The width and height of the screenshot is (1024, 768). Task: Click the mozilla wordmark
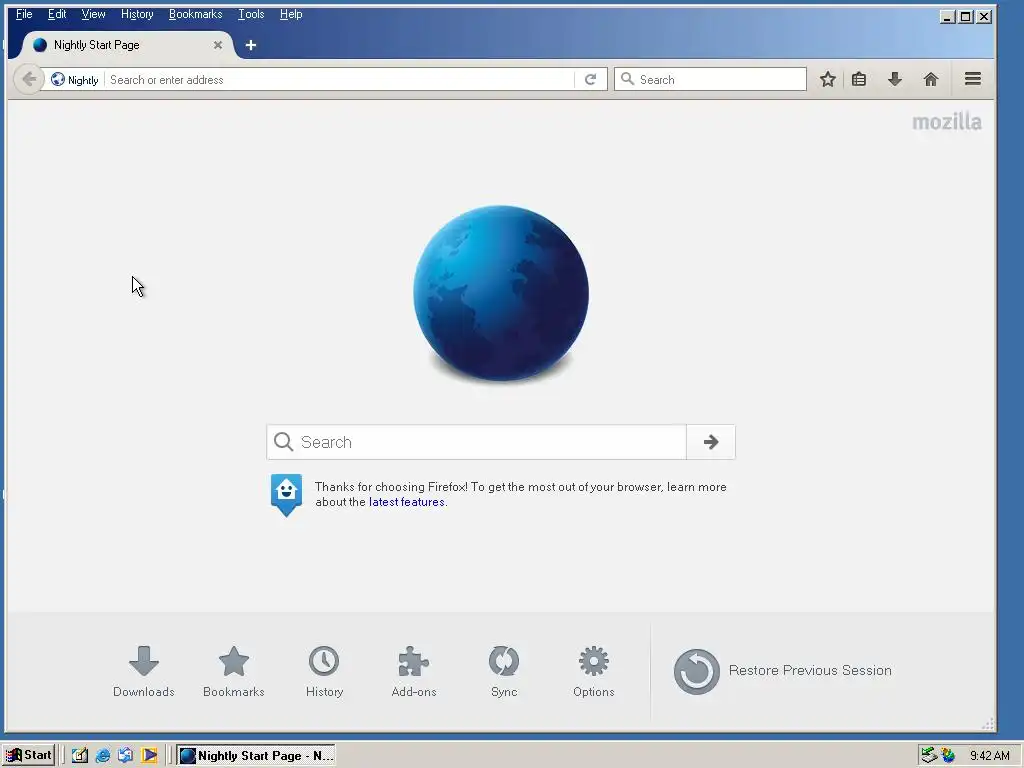[946, 122]
